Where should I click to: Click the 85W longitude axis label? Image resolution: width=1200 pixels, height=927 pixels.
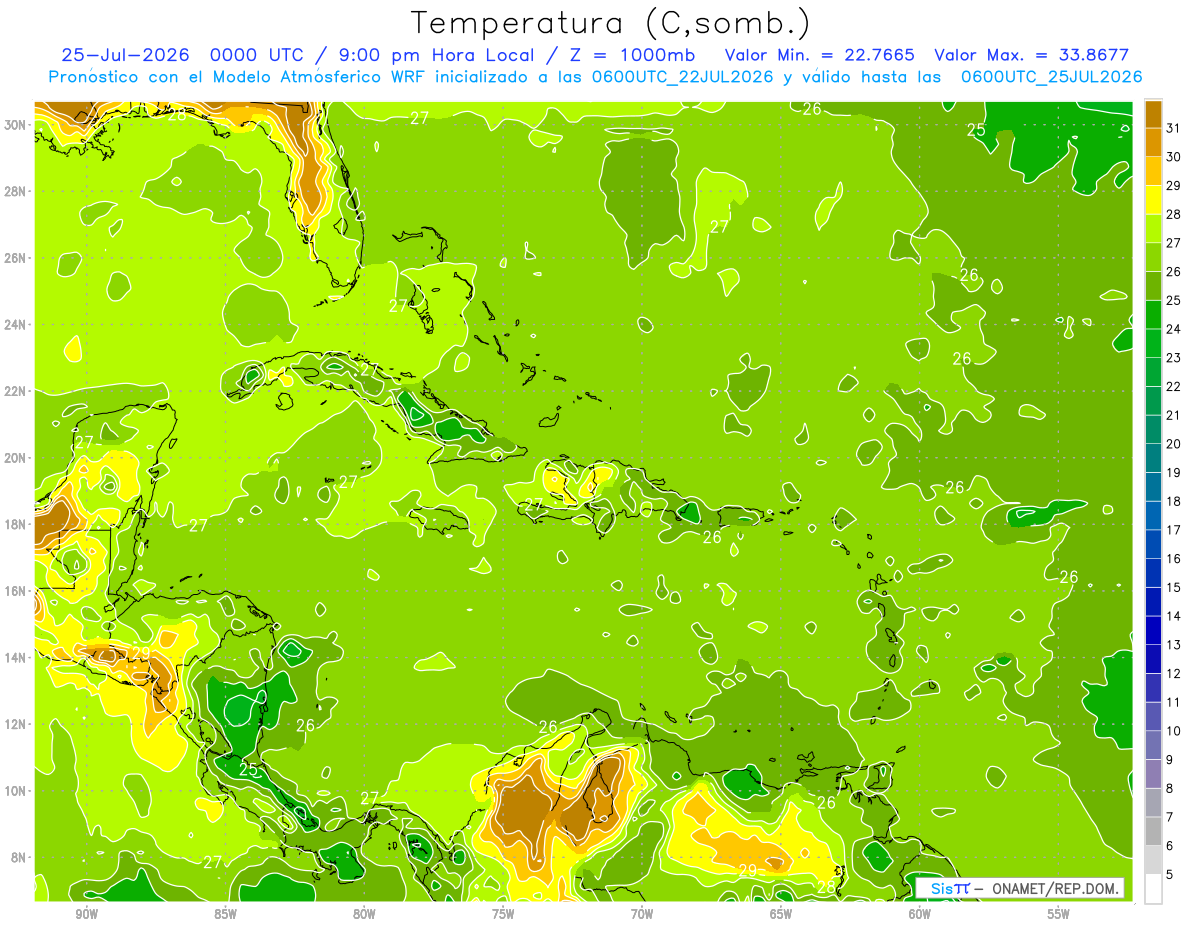click(225, 915)
